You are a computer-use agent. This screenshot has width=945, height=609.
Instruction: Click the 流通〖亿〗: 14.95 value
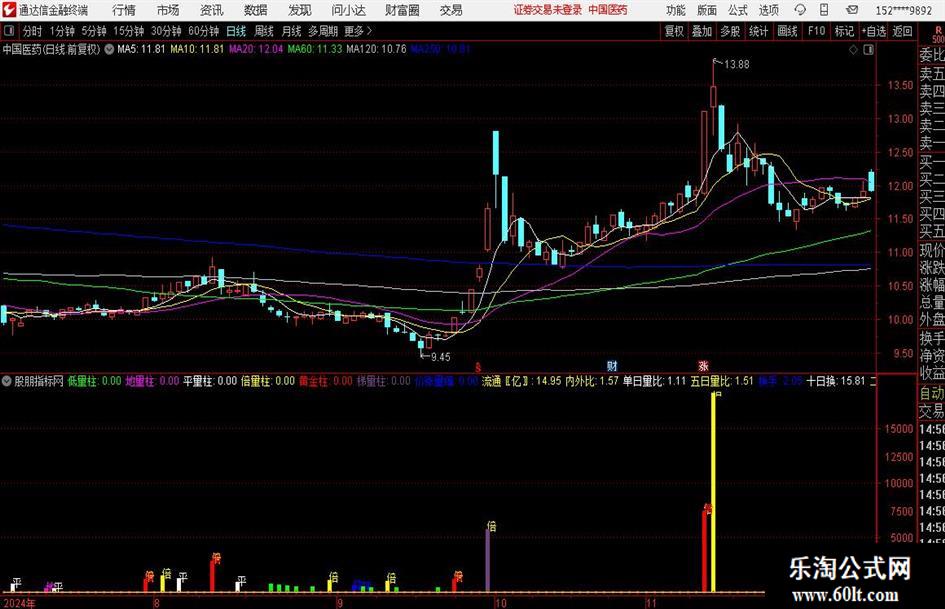tap(521, 381)
